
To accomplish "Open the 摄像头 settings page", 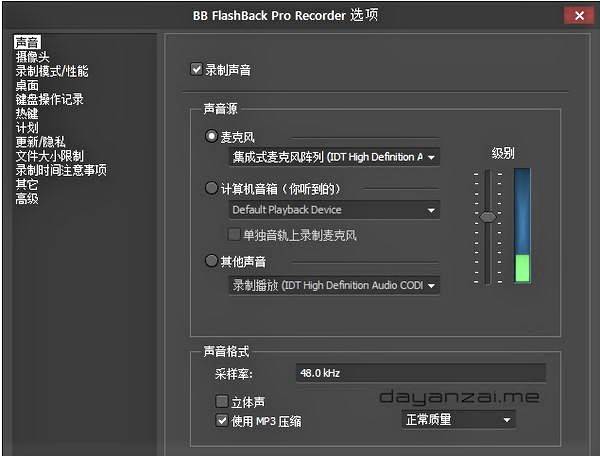I will pyautogui.click(x=32, y=57).
